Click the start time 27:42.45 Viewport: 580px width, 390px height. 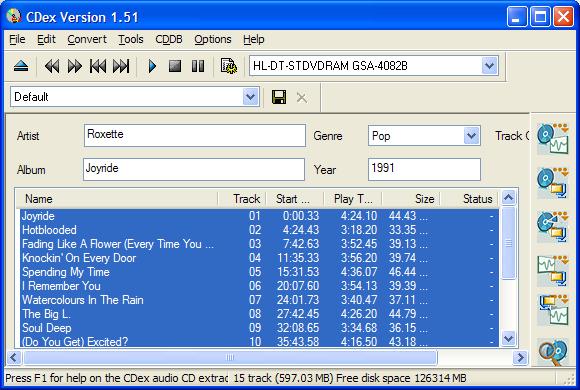298,314
